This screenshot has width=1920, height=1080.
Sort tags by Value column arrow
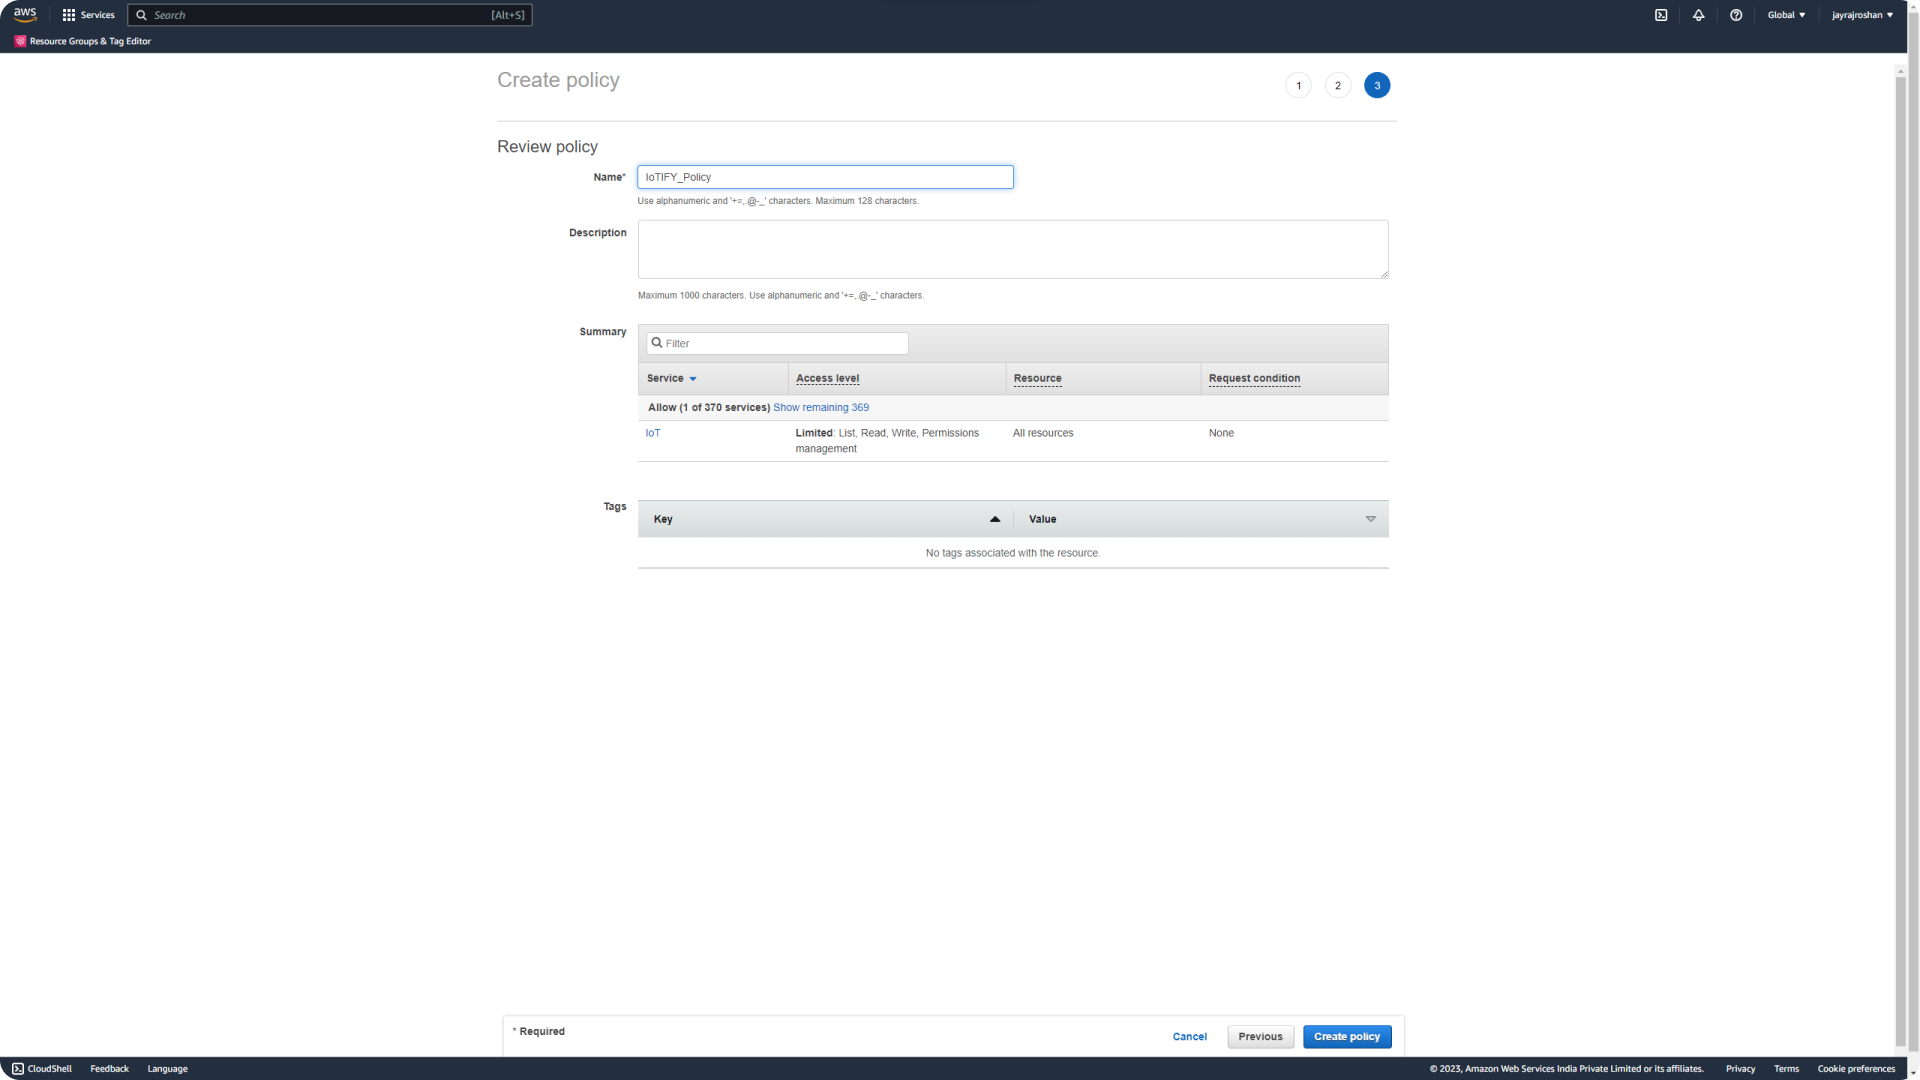click(x=1370, y=519)
